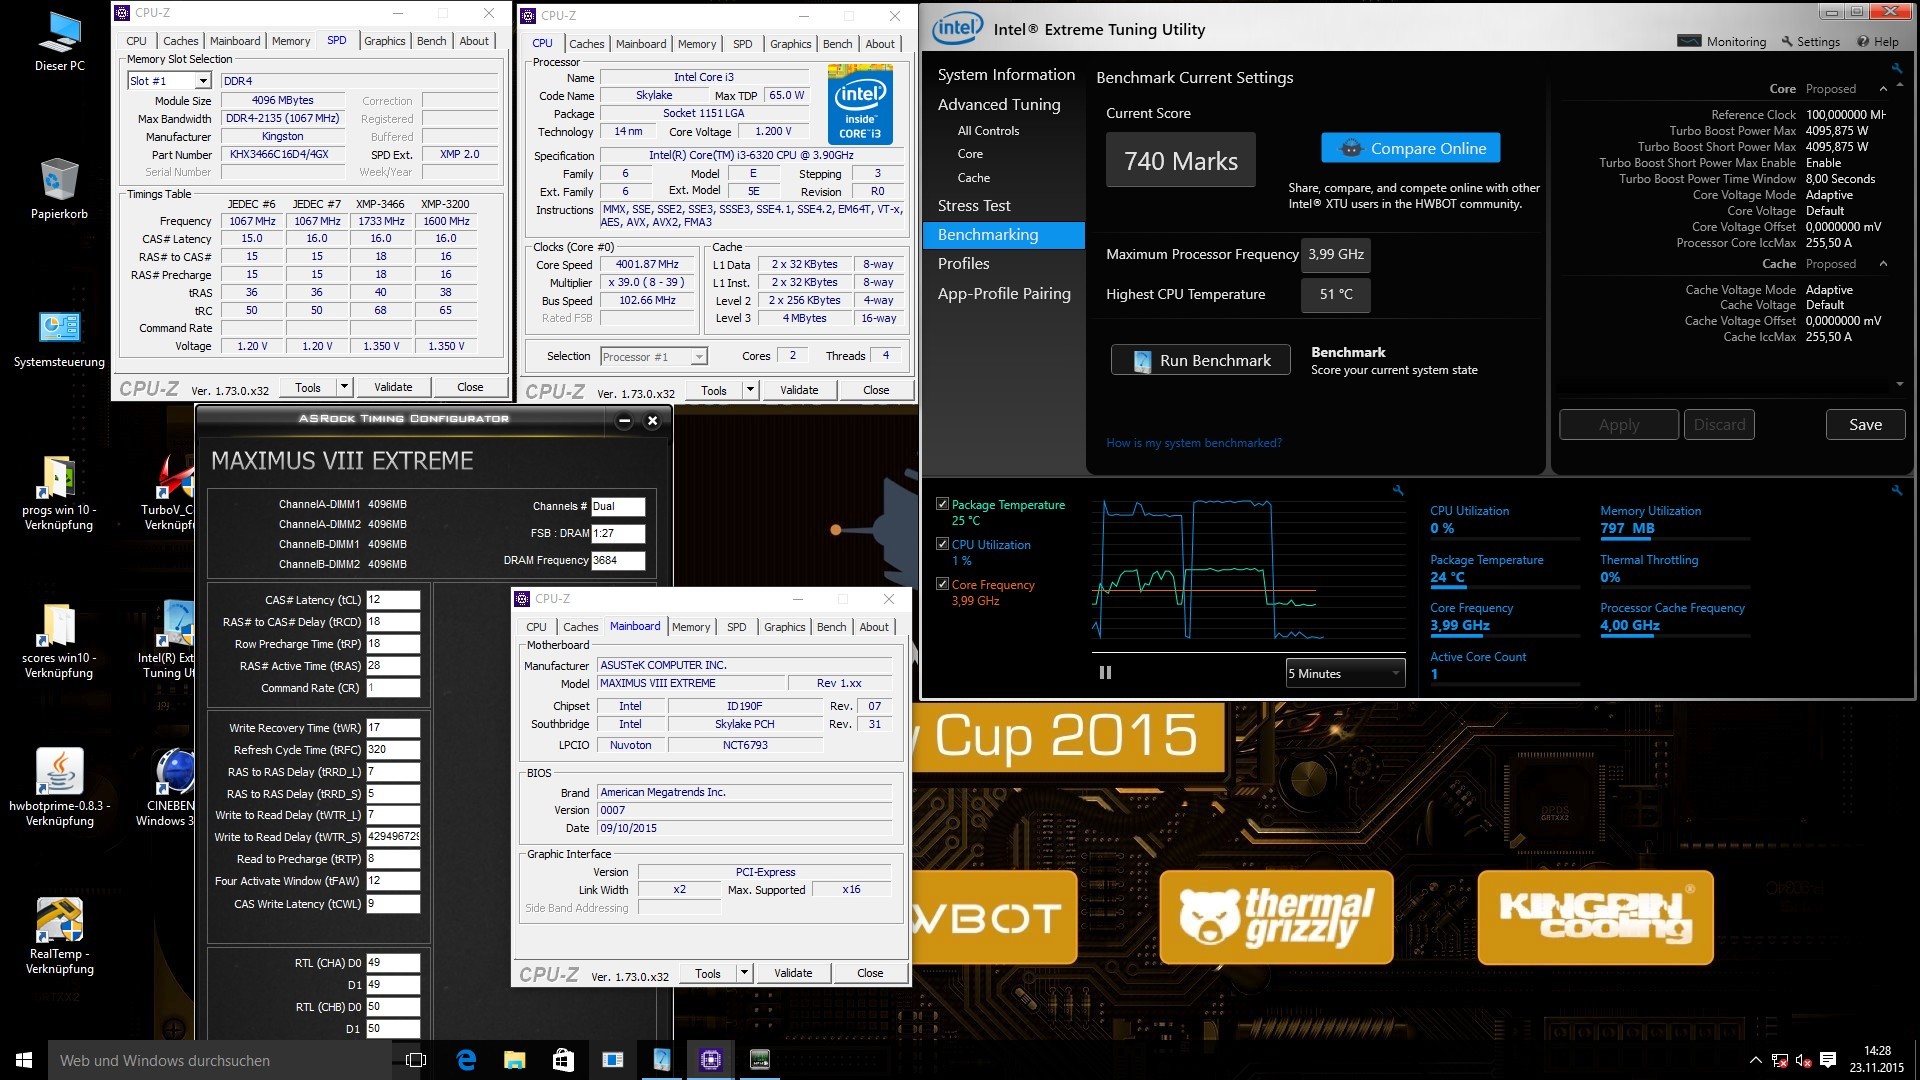Open Tools dropdown arrow in CPU tab CPU-Z window
Screen dimensions: 1920x1080
(750, 390)
